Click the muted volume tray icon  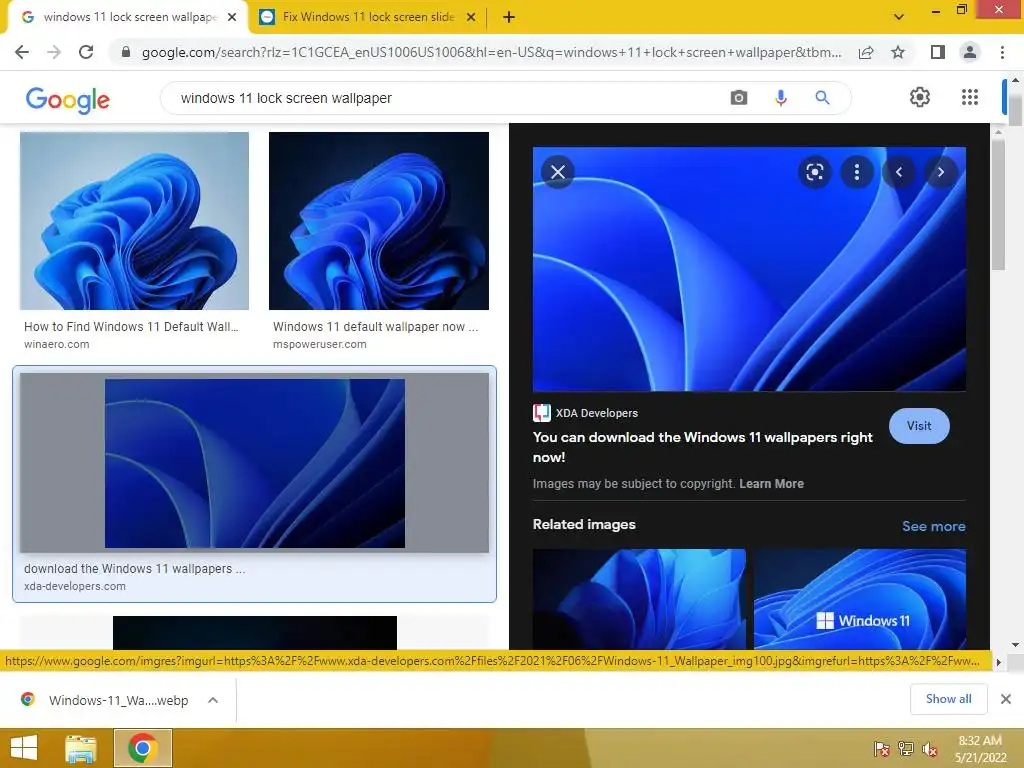[x=930, y=749]
